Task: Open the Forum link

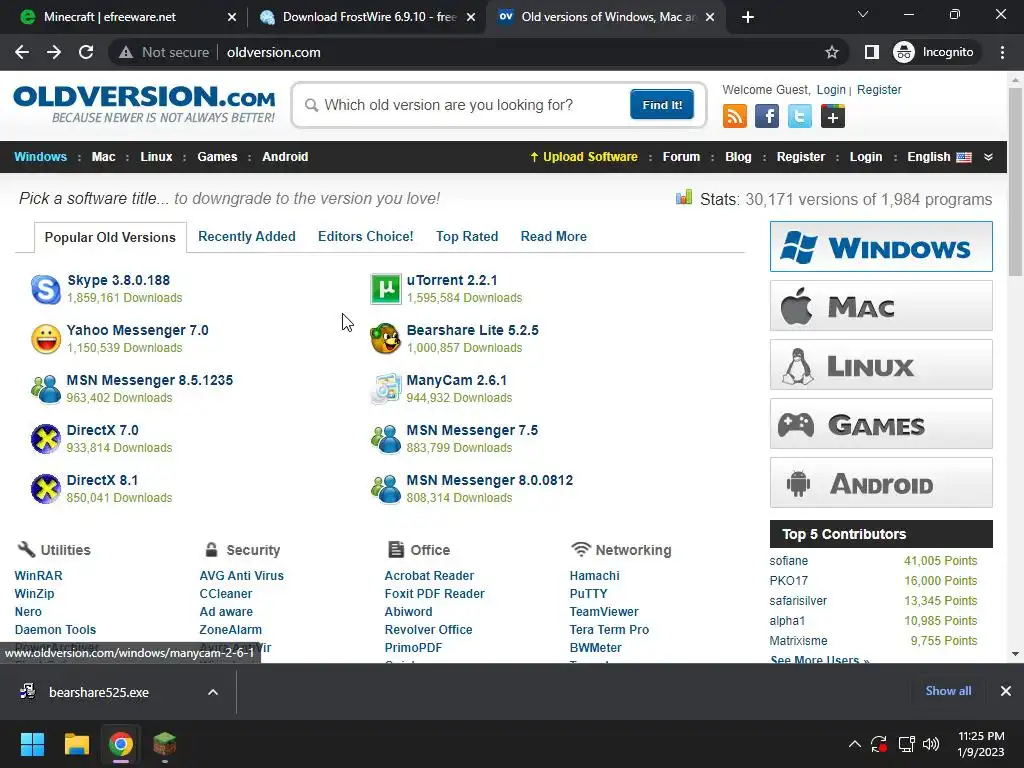Action: click(681, 157)
